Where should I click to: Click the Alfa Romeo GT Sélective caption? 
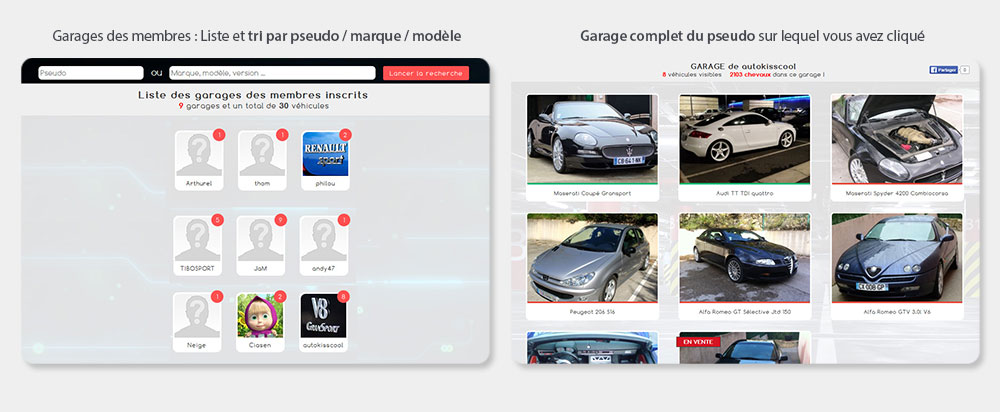[x=744, y=312]
